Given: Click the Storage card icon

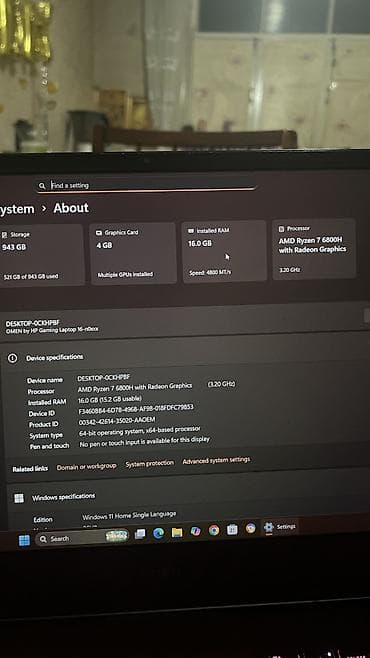Looking at the screenshot, I should (5, 235).
